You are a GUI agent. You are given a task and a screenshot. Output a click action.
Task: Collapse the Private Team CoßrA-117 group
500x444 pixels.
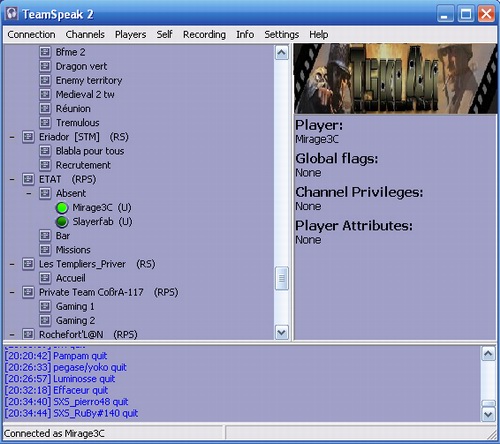point(12,292)
